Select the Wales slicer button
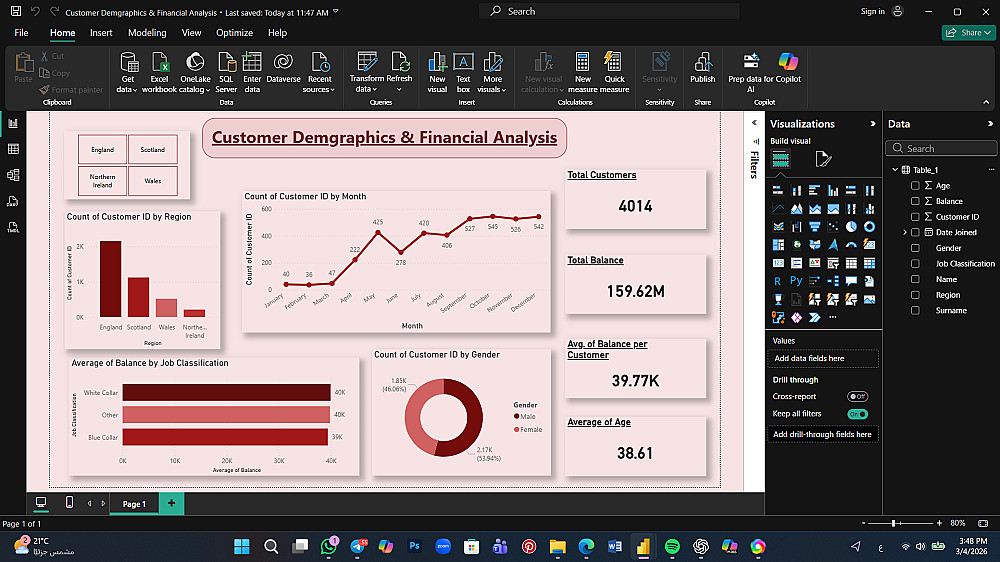Screen dimensions: 1000x562 coord(152,181)
